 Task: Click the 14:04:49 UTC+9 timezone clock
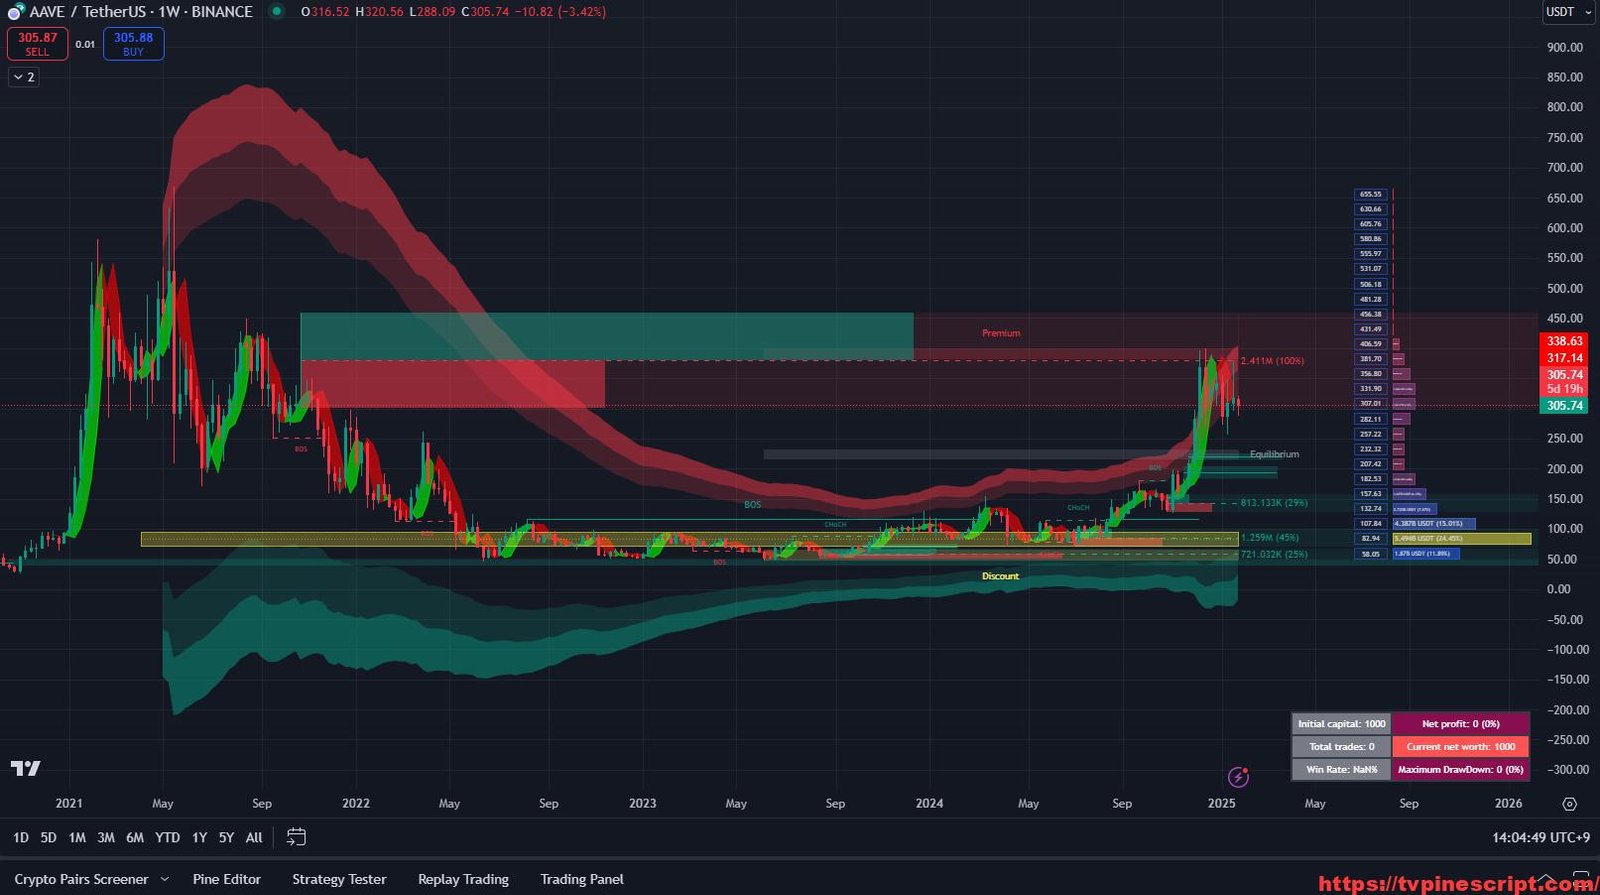click(1541, 837)
